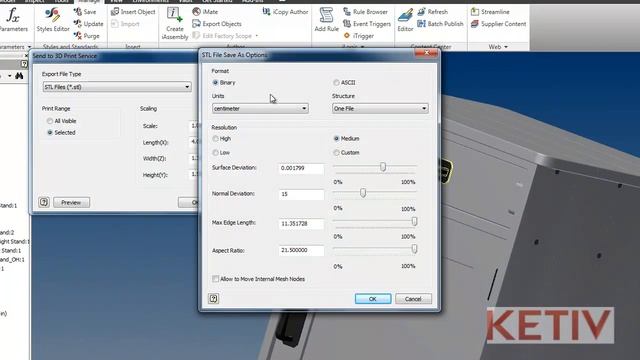
Task: Open the Export File Type dropdown
Action: click(x=117, y=87)
